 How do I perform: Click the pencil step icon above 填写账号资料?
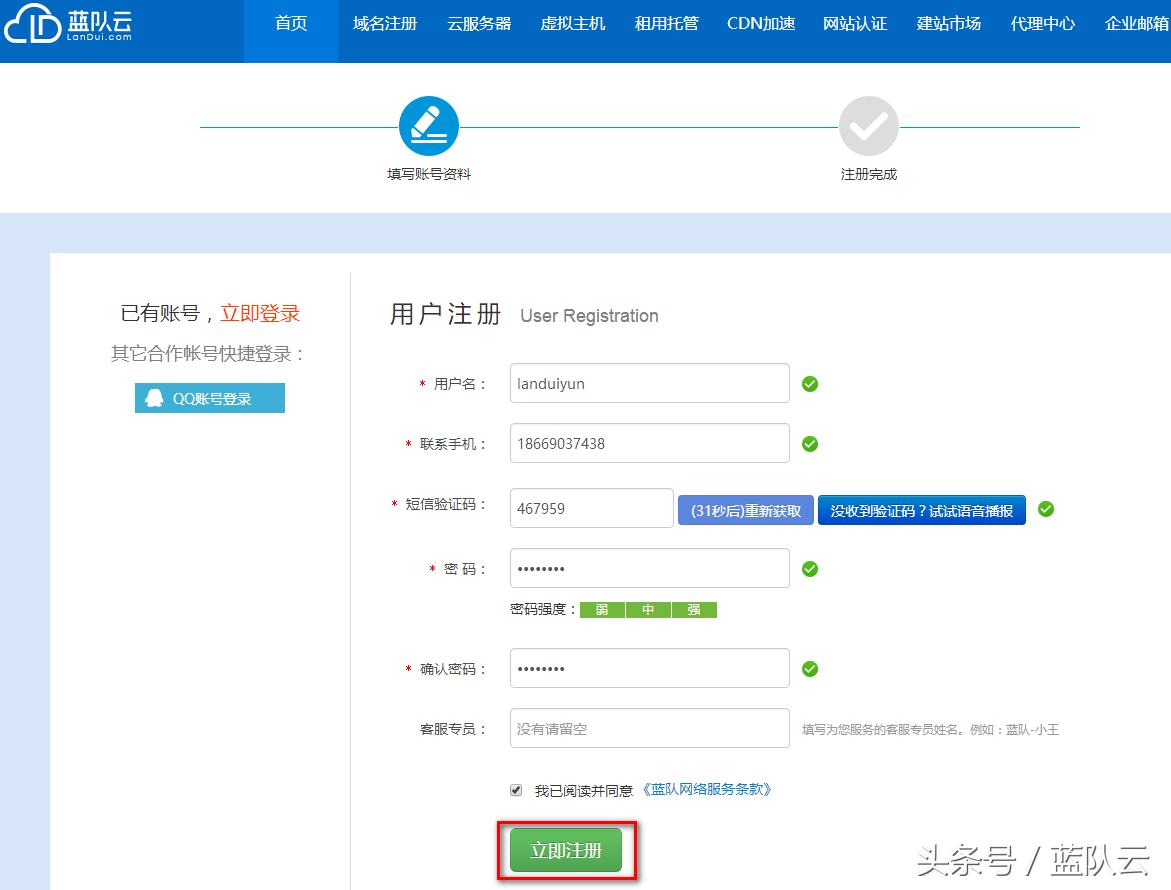click(429, 125)
